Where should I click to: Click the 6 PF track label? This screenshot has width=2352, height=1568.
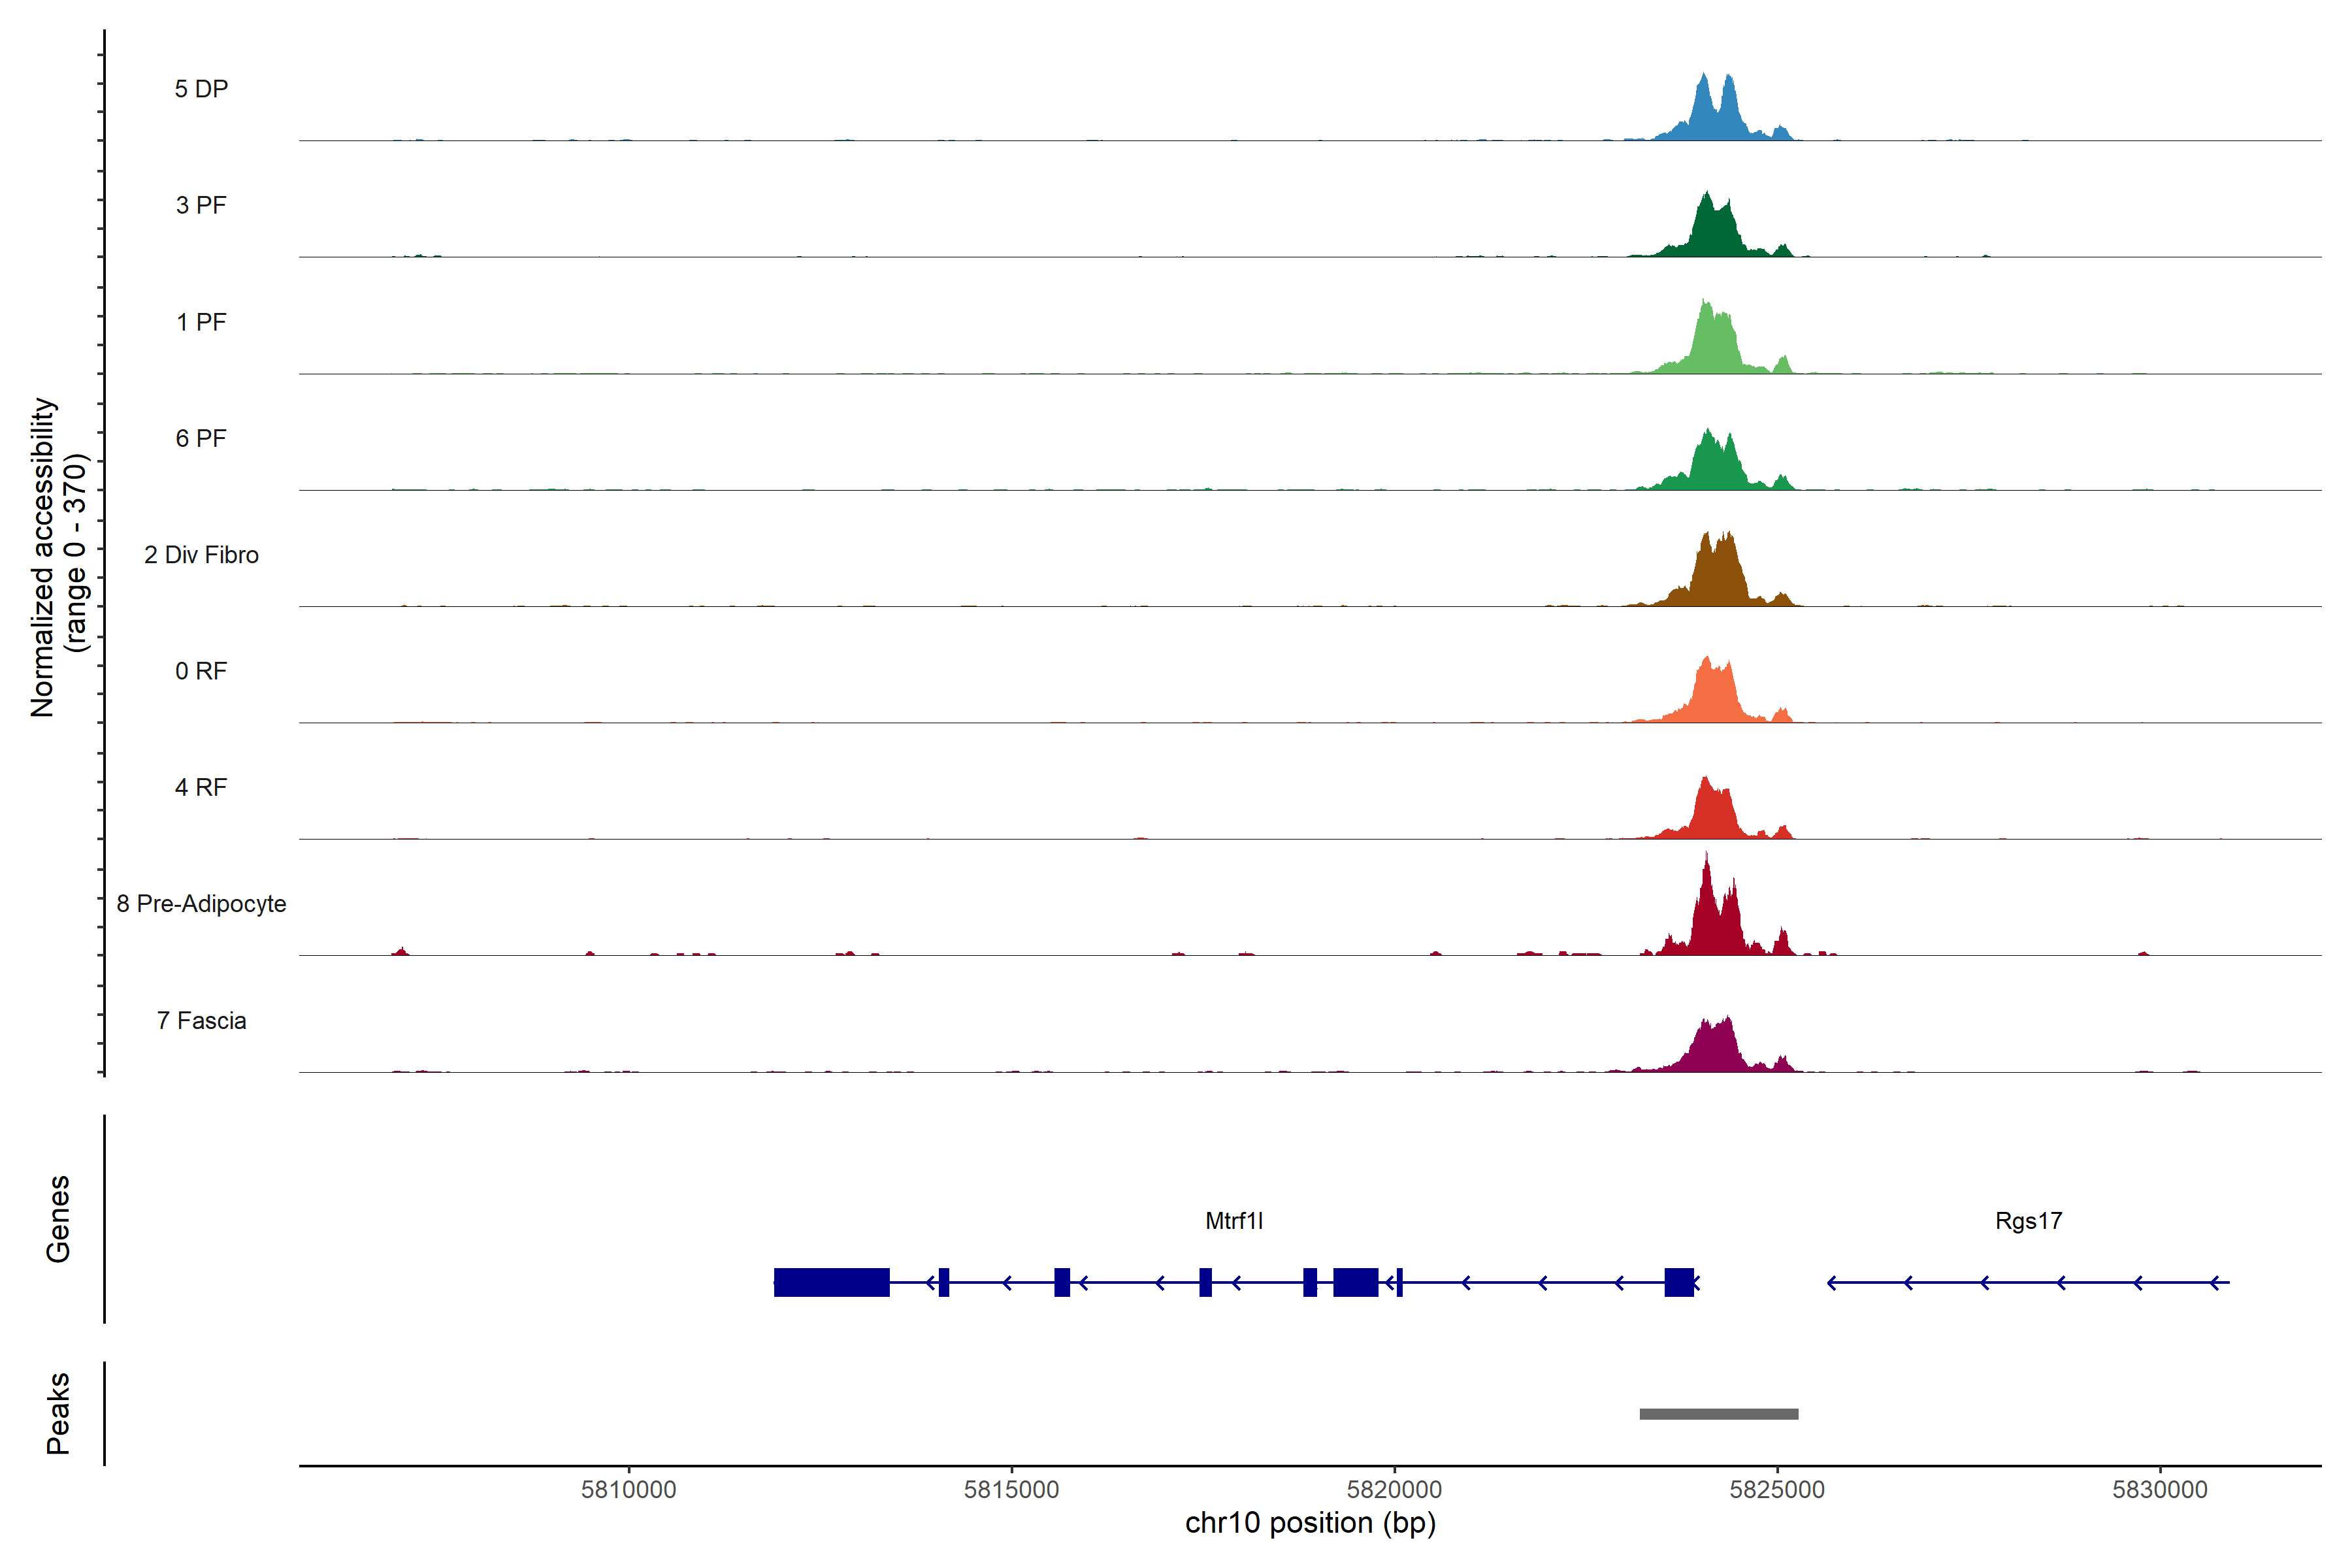(x=201, y=438)
